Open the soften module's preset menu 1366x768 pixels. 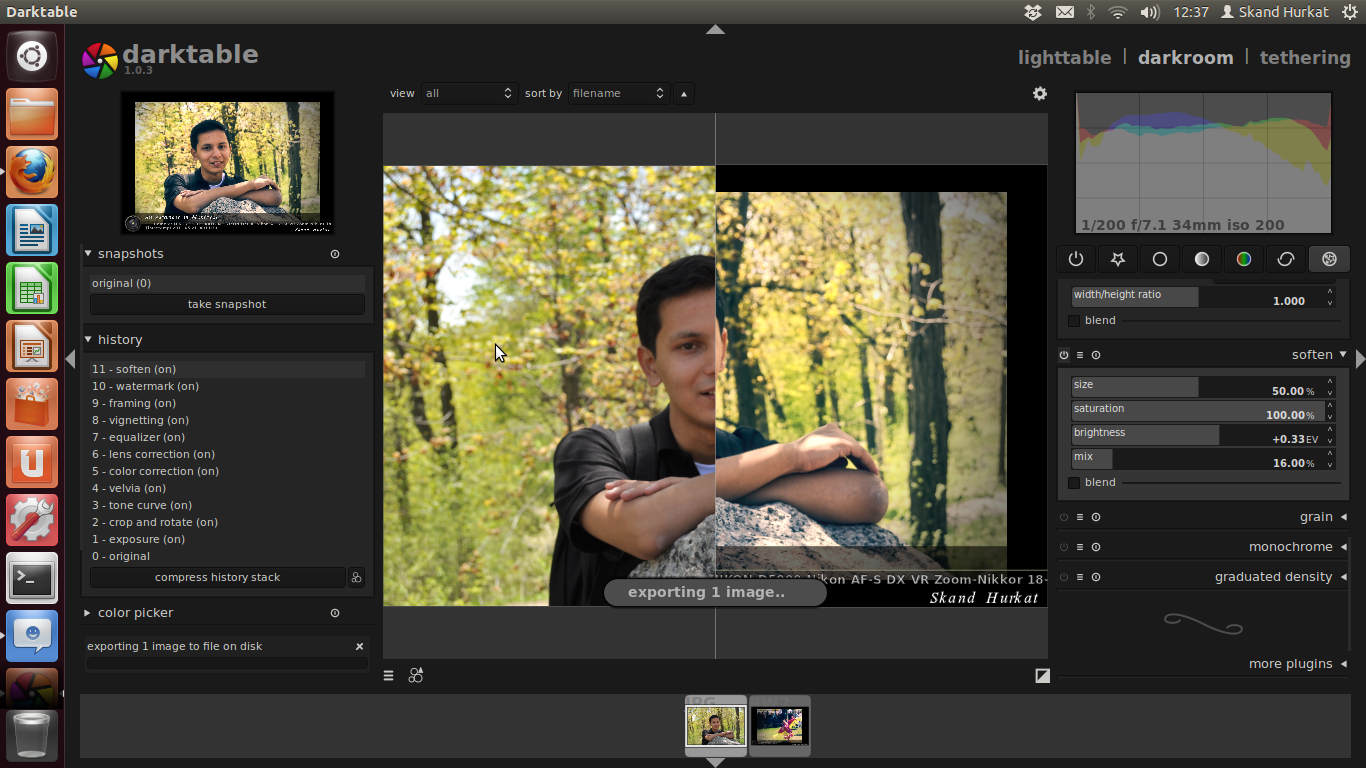1082,355
